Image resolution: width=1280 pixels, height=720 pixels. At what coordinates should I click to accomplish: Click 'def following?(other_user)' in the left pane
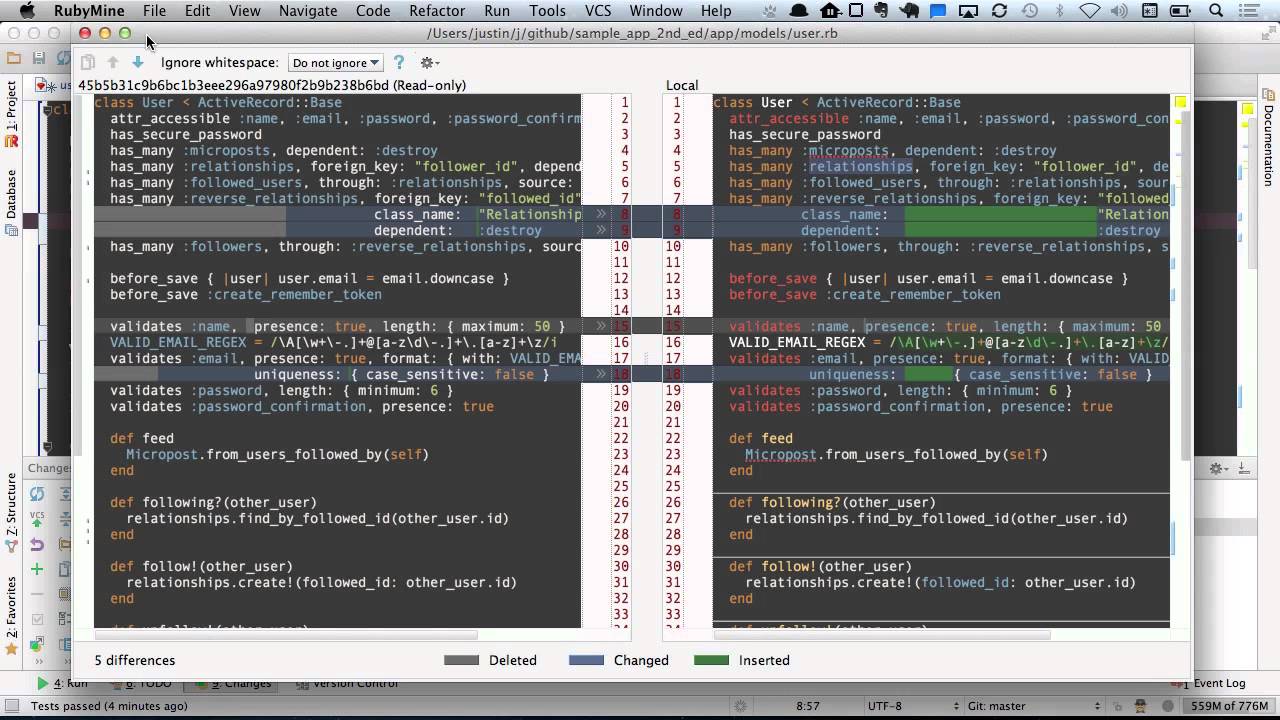(x=213, y=502)
